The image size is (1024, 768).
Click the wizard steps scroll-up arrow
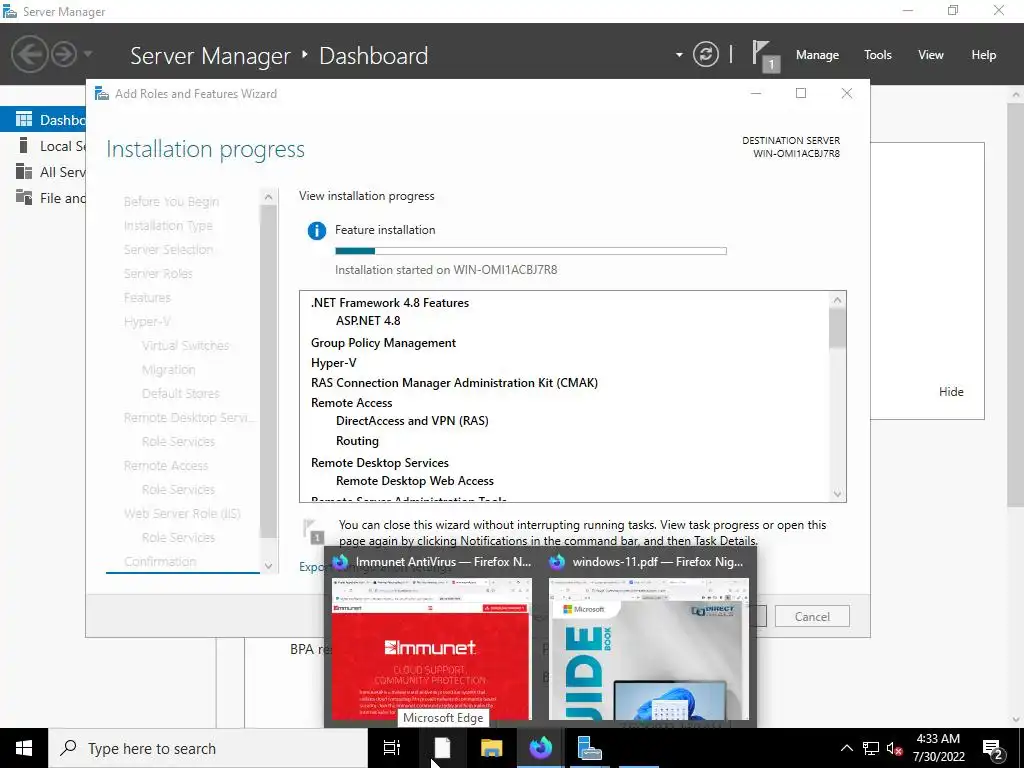coord(268,197)
